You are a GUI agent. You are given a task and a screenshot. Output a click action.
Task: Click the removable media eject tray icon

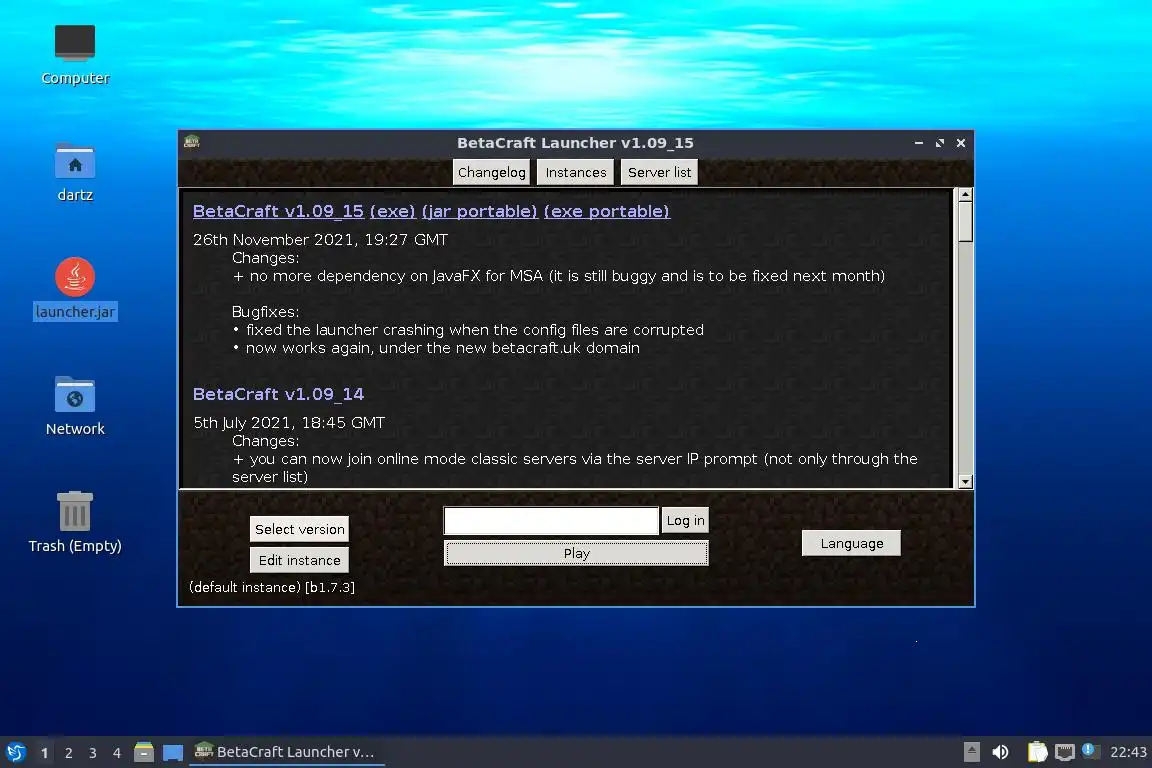[971, 752]
